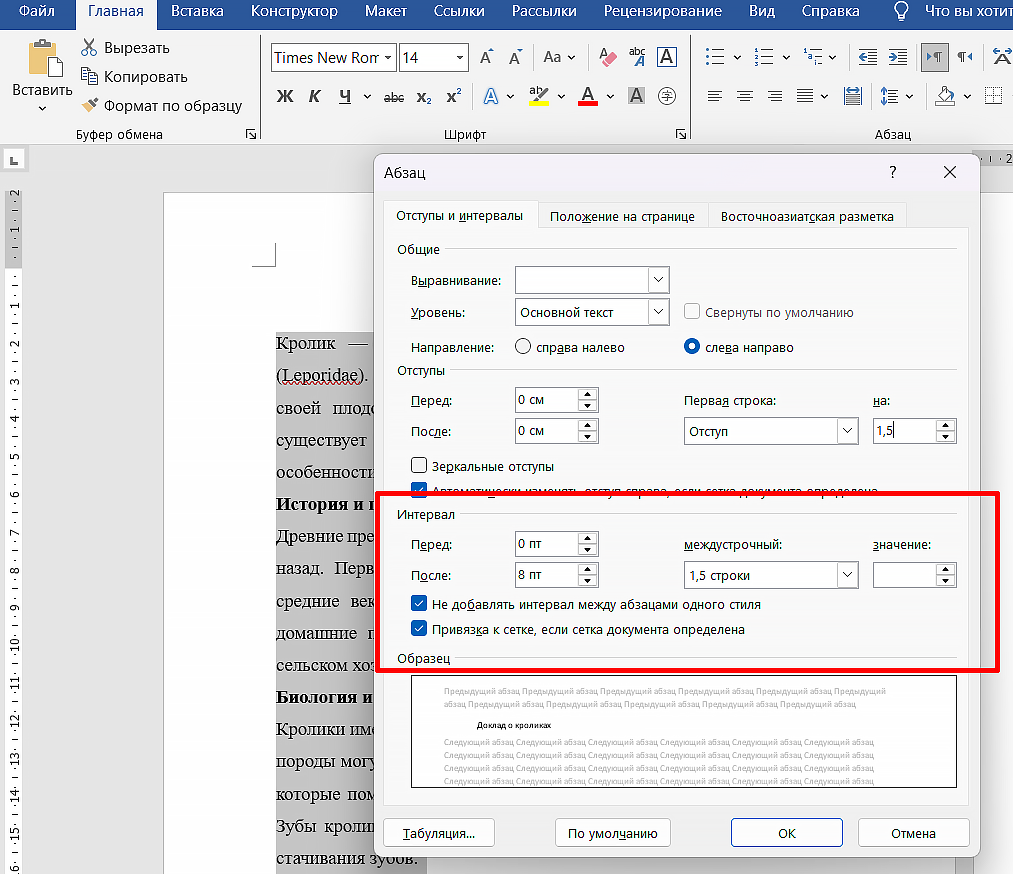Apply strikethrough formatting
Screen dimensions: 1013x874
[393, 98]
